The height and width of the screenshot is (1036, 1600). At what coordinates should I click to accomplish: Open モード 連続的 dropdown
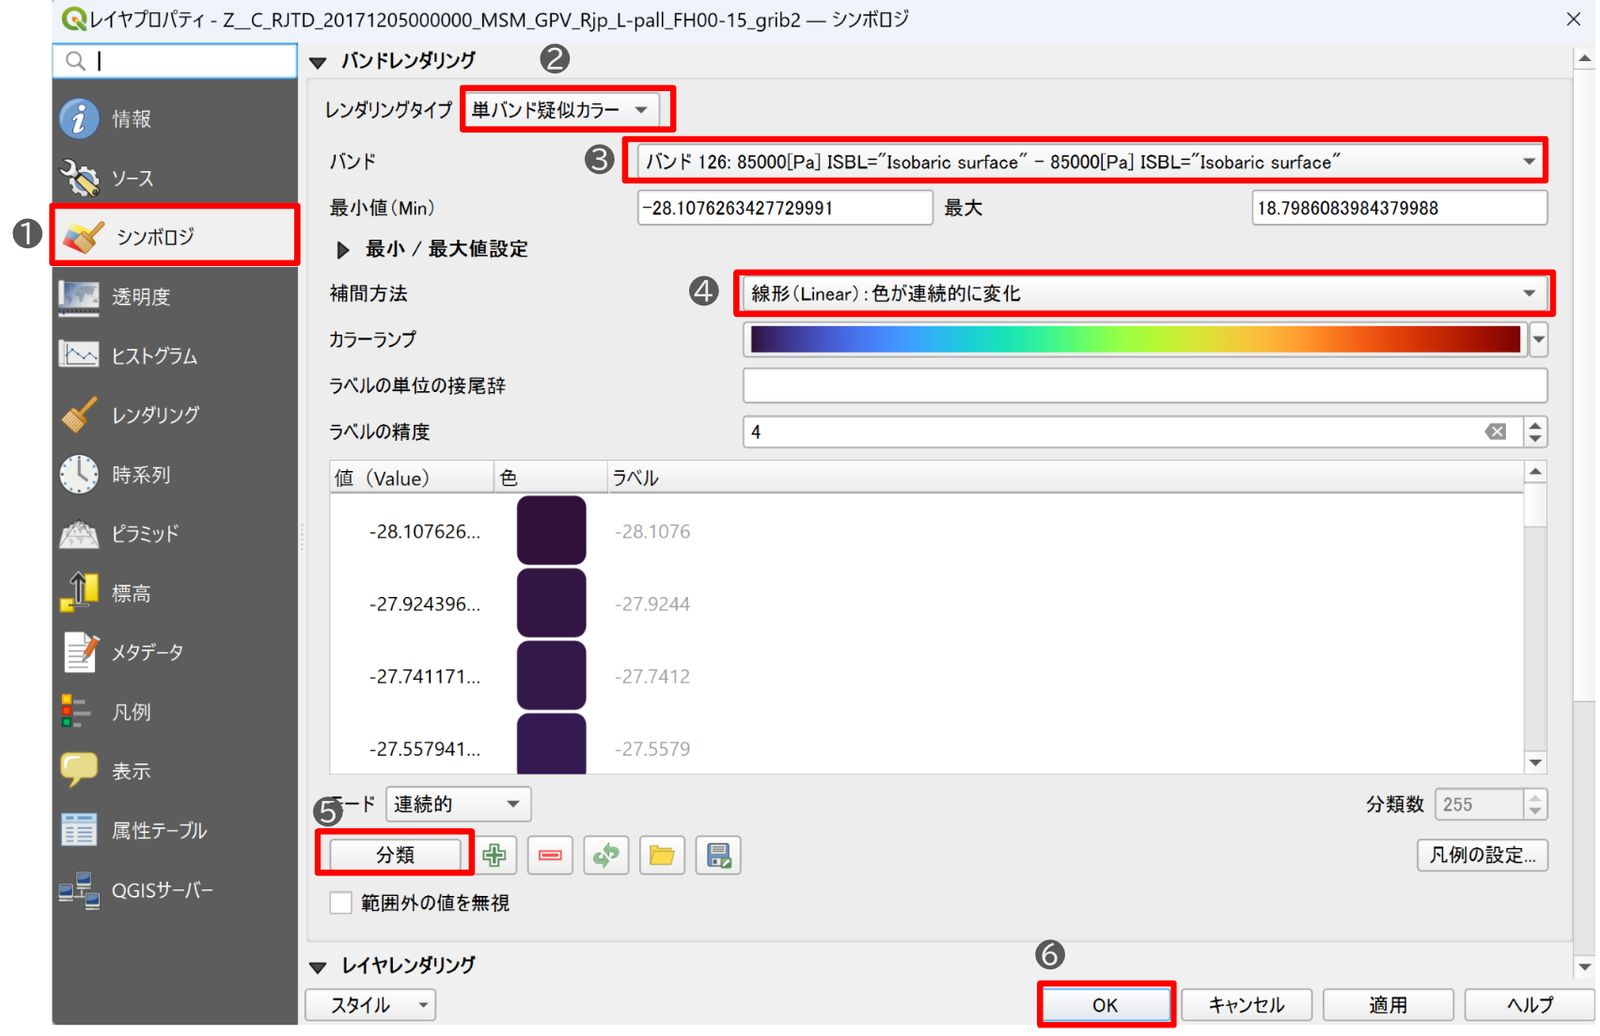pyautogui.click(x=458, y=804)
